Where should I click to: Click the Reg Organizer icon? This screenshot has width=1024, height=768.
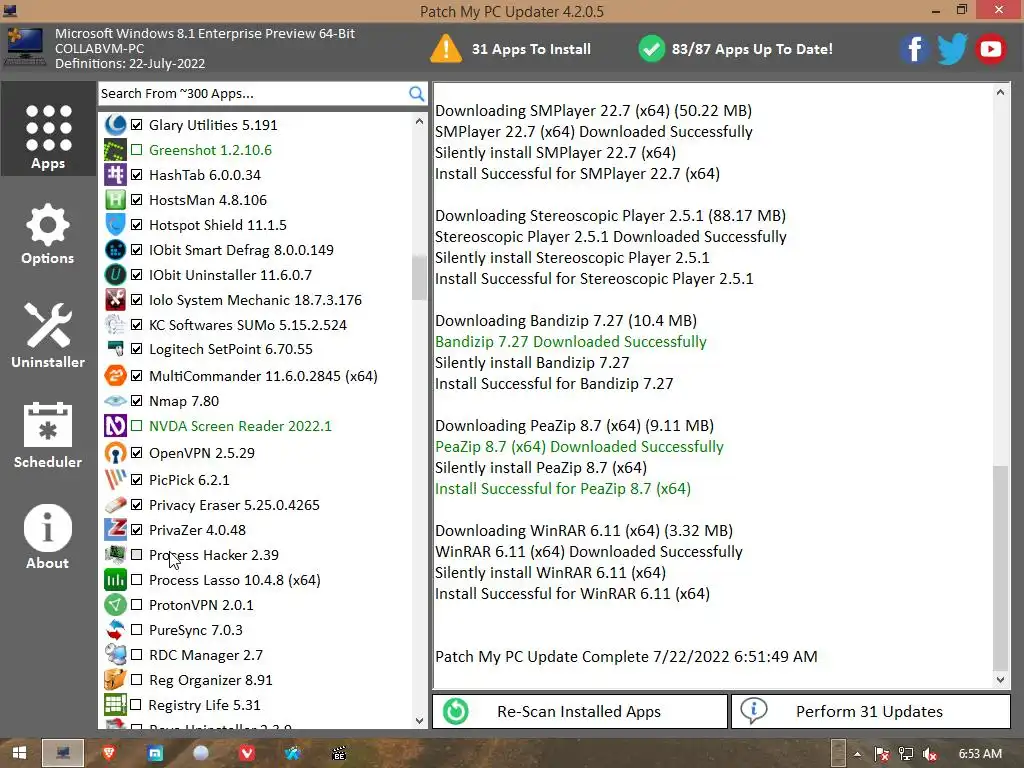click(x=115, y=680)
